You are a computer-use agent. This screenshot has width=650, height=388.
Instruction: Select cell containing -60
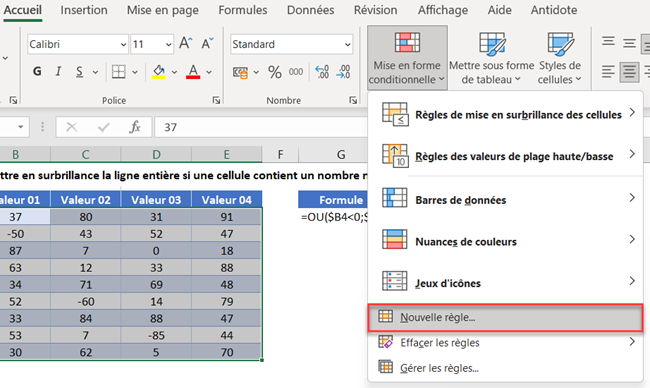click(x=85, y=301)
